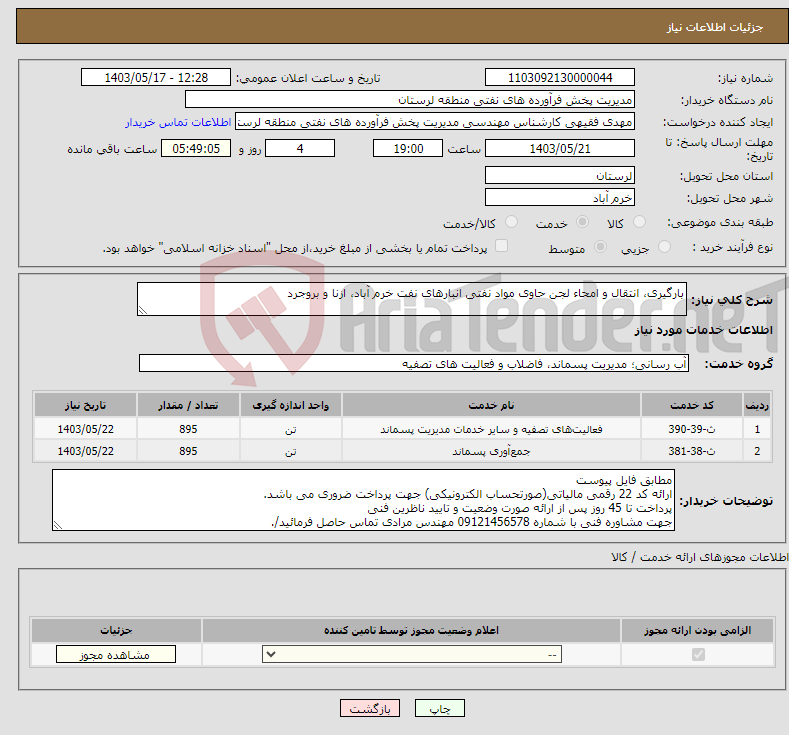Click the اطلاعات خدمات مورد نیاز heading
Screen dimensions: 789x735
[x=703, y=330]
